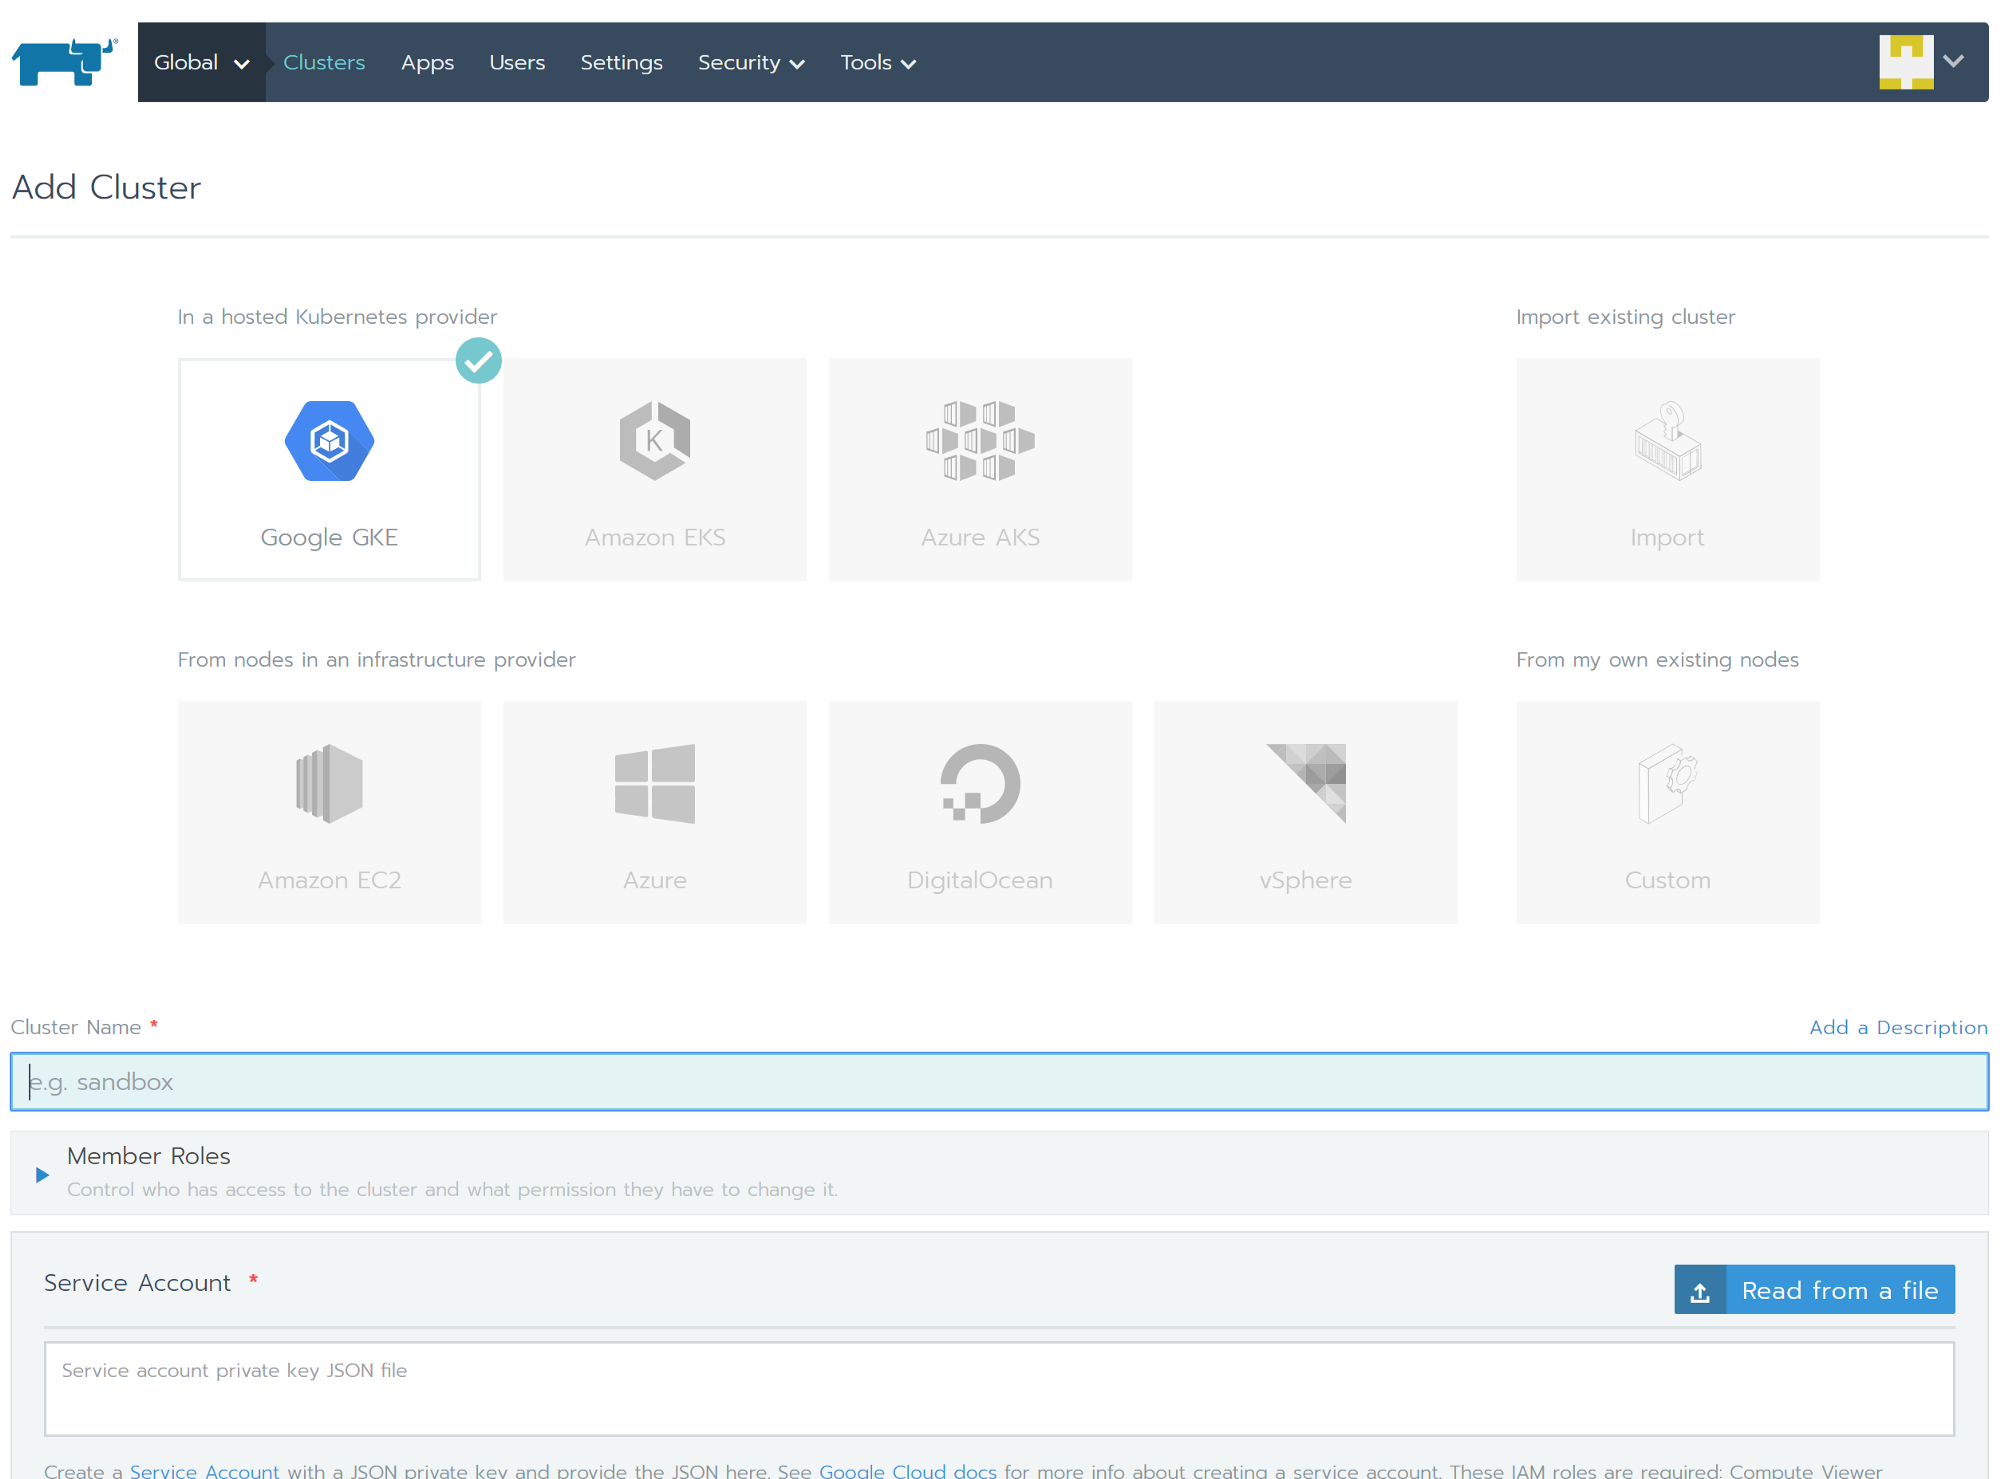Image resolution: width=2000 pixels, height=1479 pixels.
Task: Select the Import existing cluster icon
Action: pos(1666,441)
